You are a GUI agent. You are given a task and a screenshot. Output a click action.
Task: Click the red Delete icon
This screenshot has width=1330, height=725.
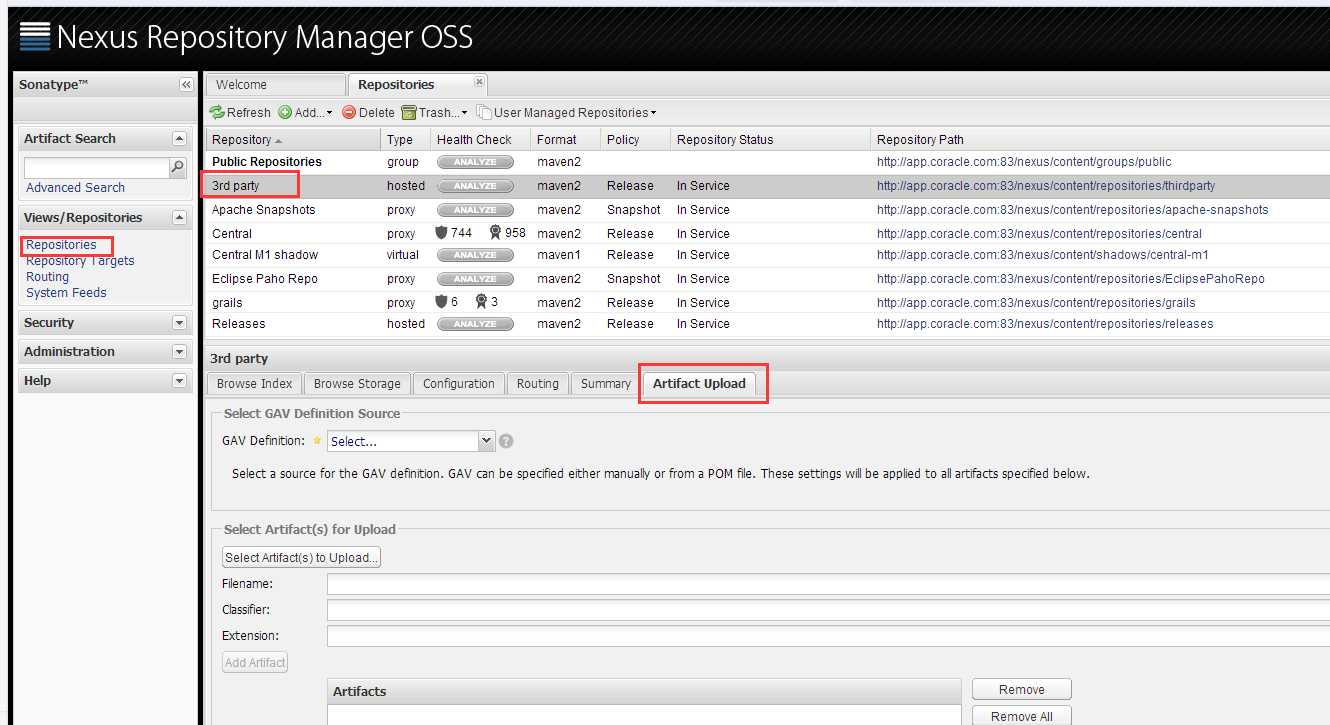[349, 113]
